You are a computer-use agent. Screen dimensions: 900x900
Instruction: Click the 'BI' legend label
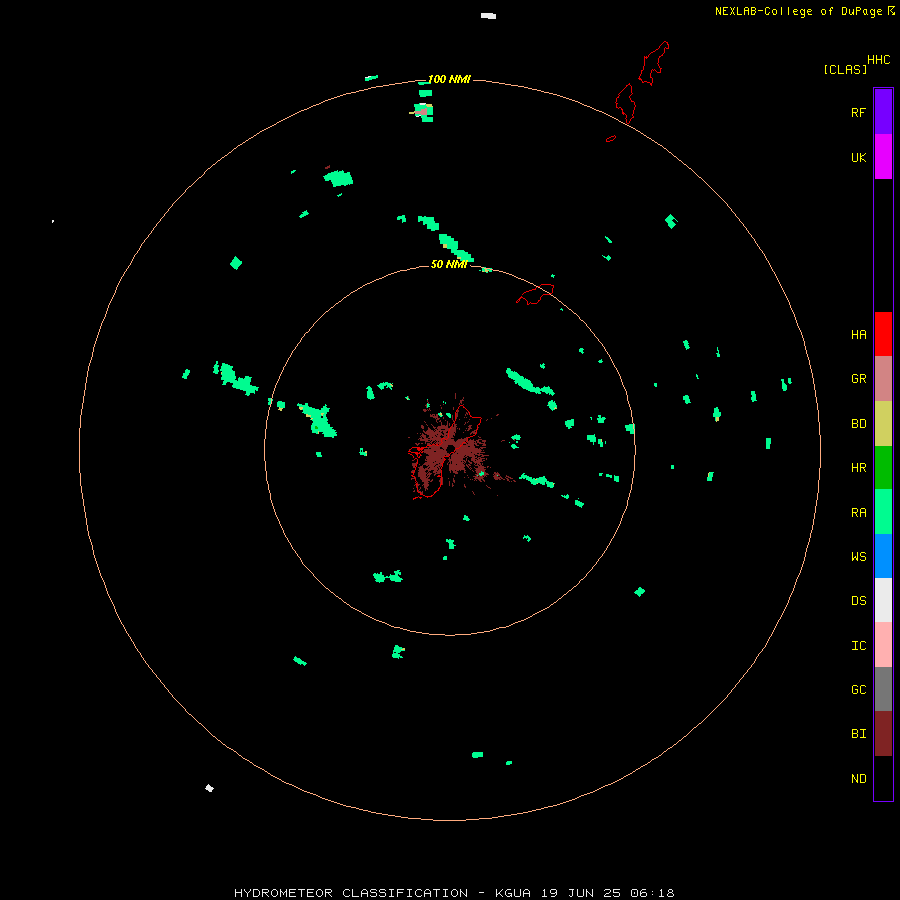click(x=858, y=734)
